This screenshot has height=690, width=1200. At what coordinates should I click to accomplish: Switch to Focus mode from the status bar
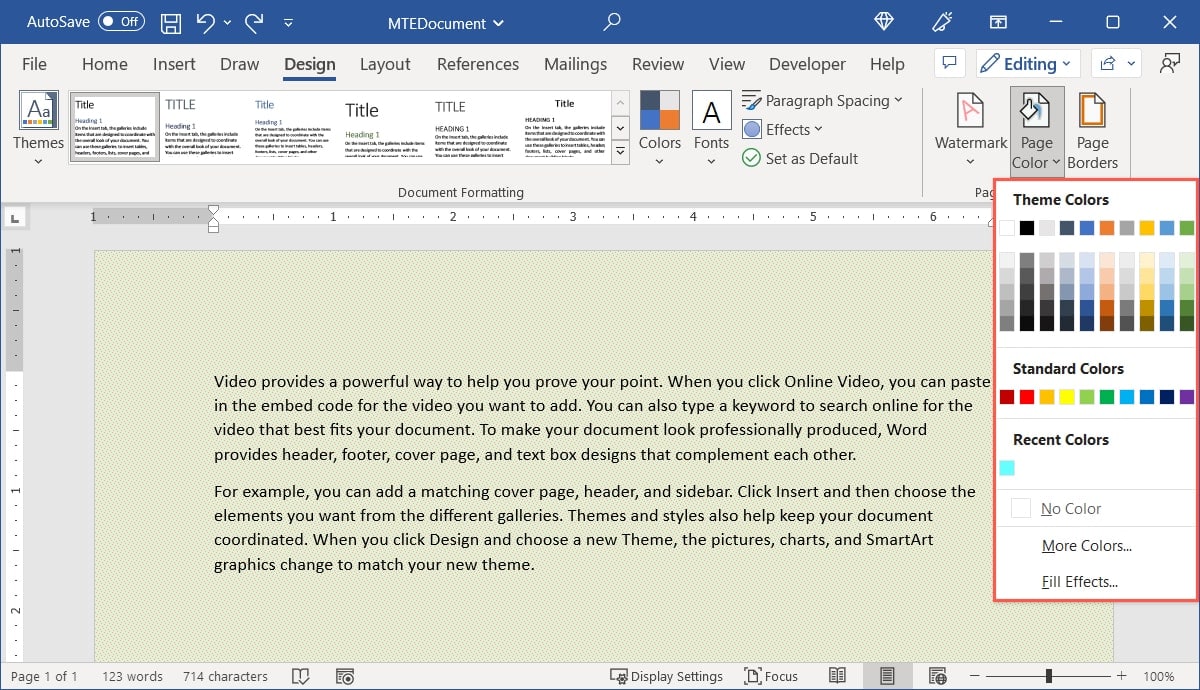point(771,676)
